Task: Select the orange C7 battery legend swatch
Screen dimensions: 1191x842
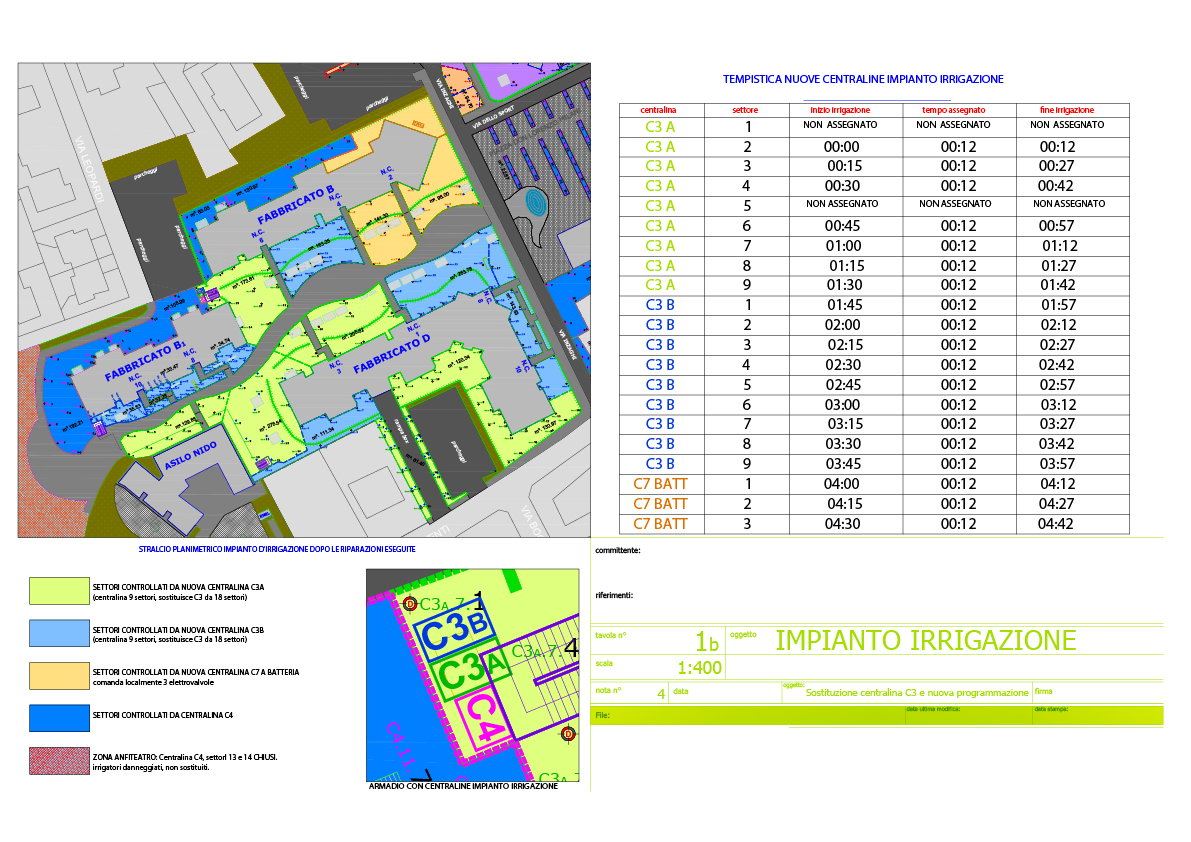Action: click(x=59, y=676)
